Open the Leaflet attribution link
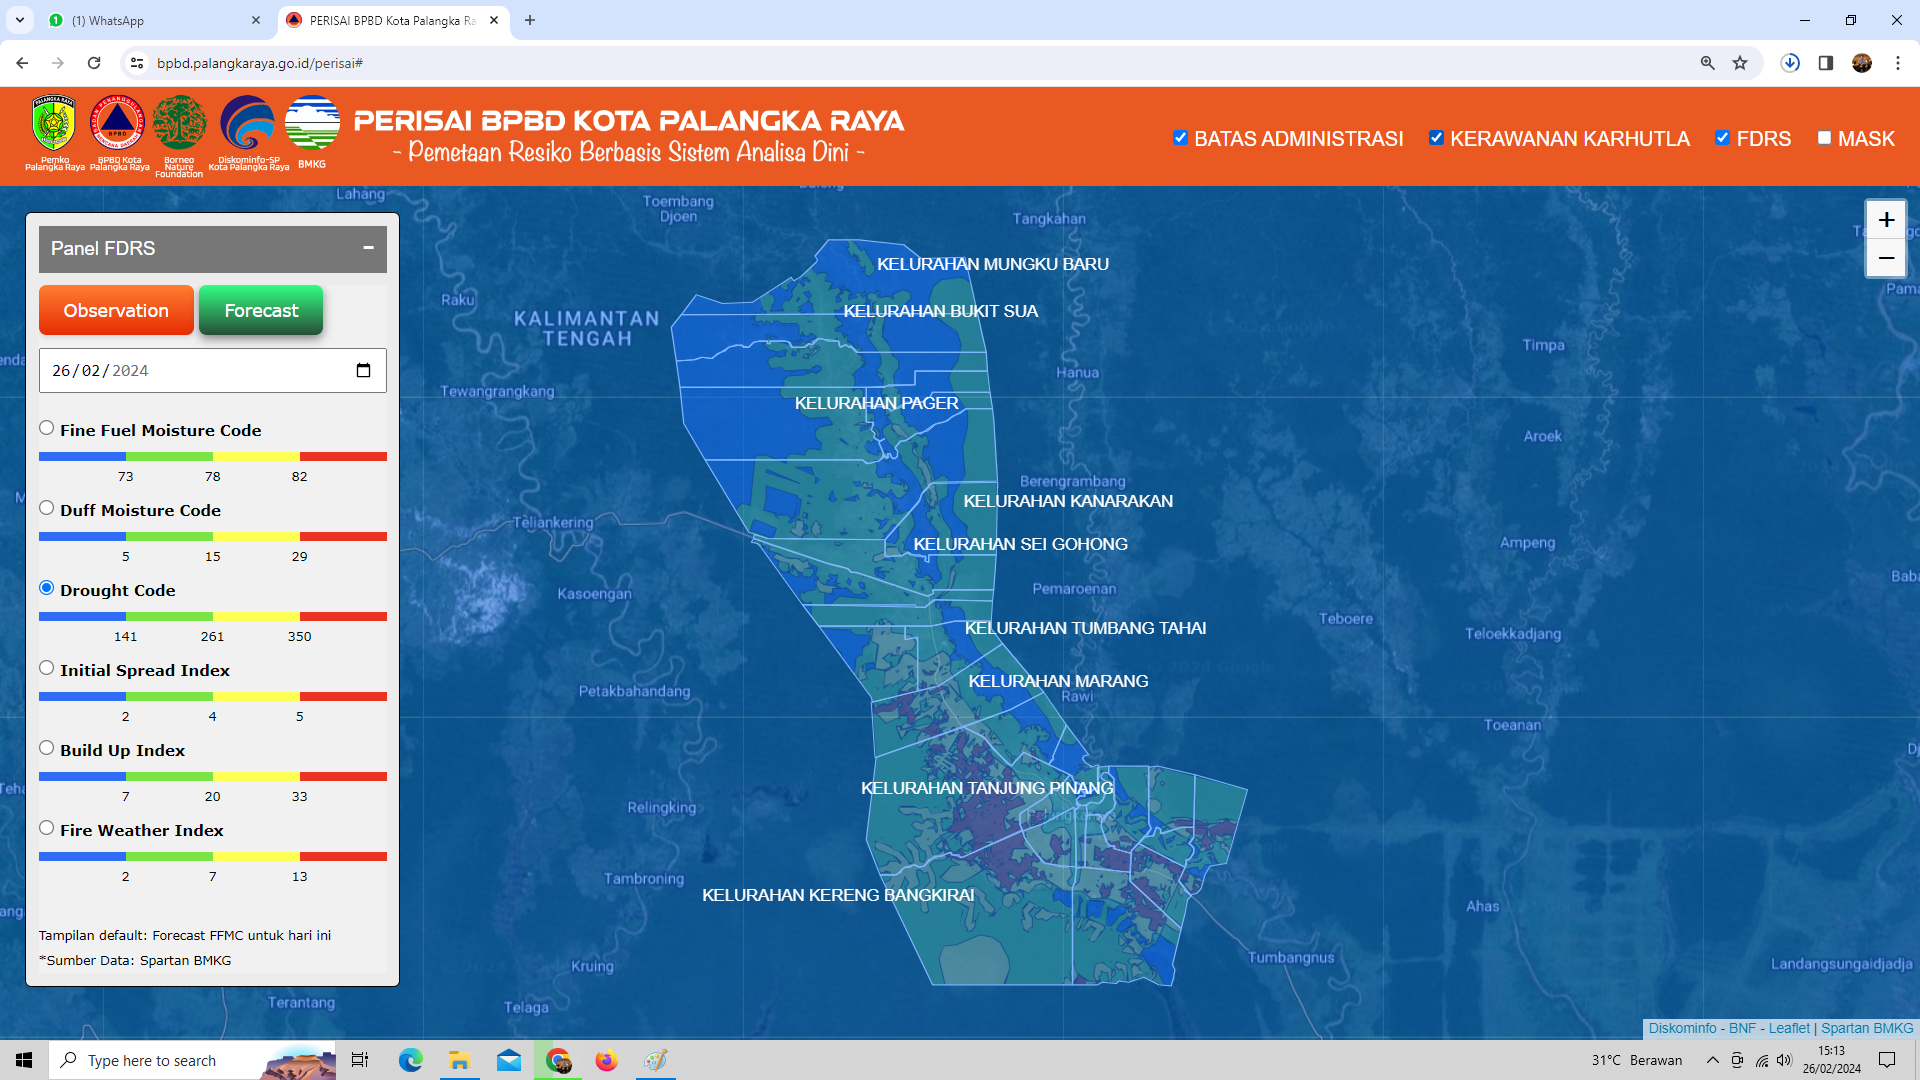This screenshot has height=1080, width=1920. pyautogui.click(x=1789, y=1028)
